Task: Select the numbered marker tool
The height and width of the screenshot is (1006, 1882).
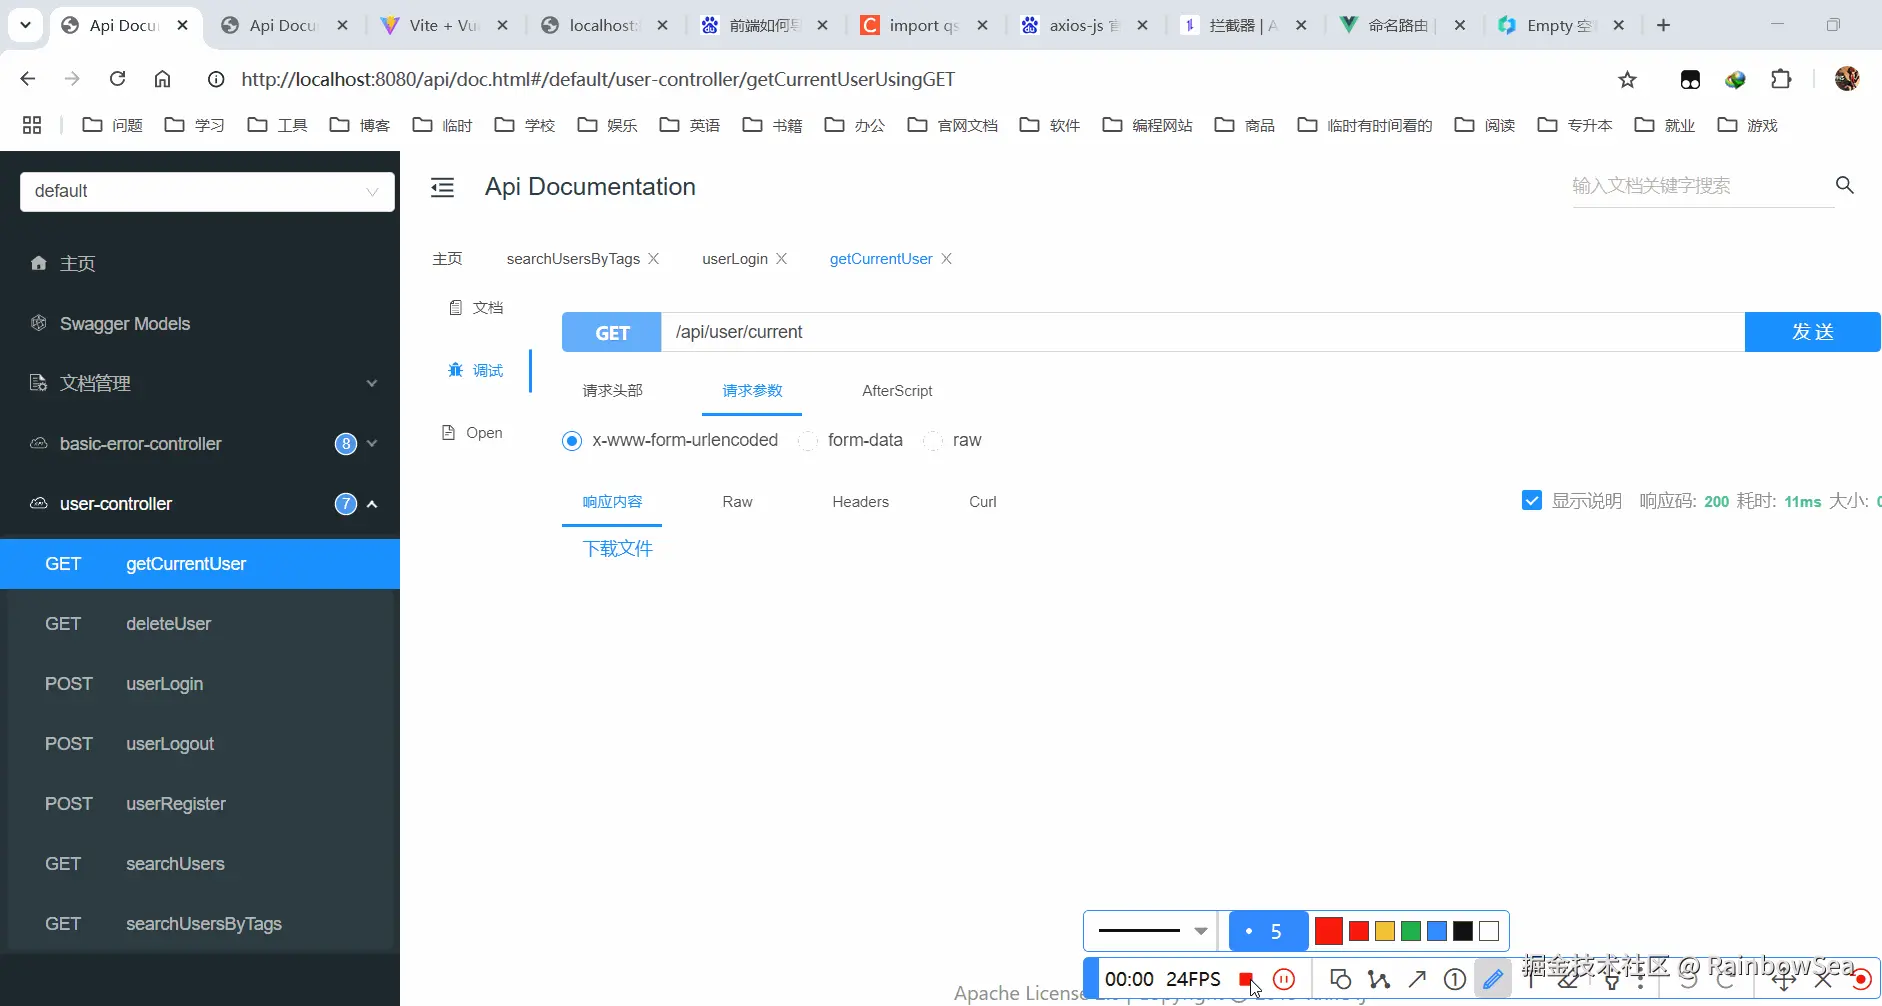Action: [x=1455, y=979]
